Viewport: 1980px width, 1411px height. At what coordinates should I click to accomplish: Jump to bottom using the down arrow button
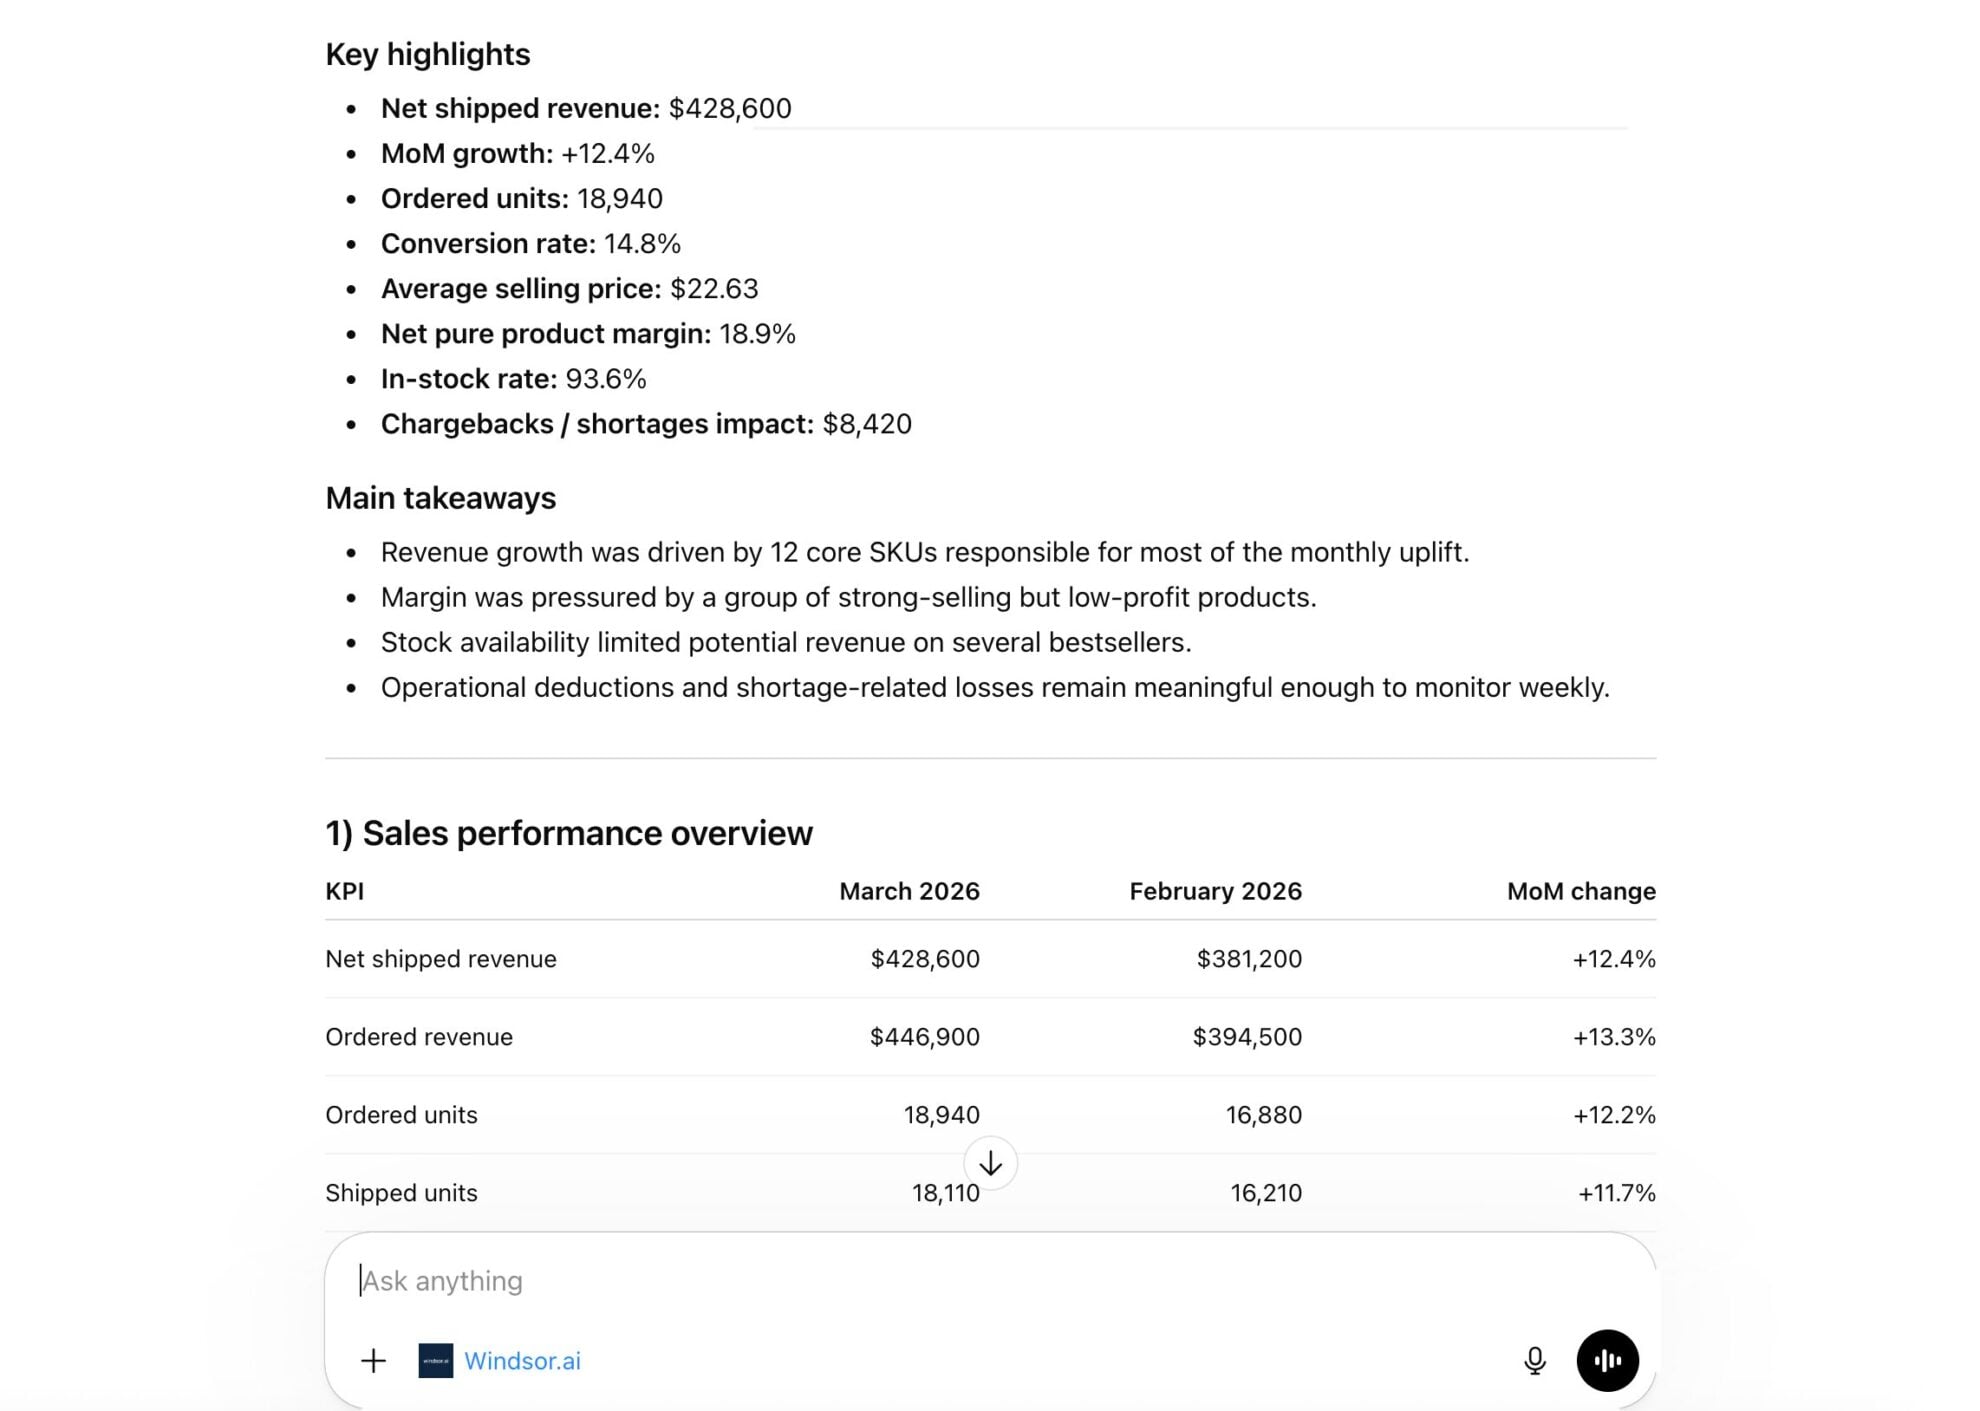pyautogui.click(x=990, y=1163)
